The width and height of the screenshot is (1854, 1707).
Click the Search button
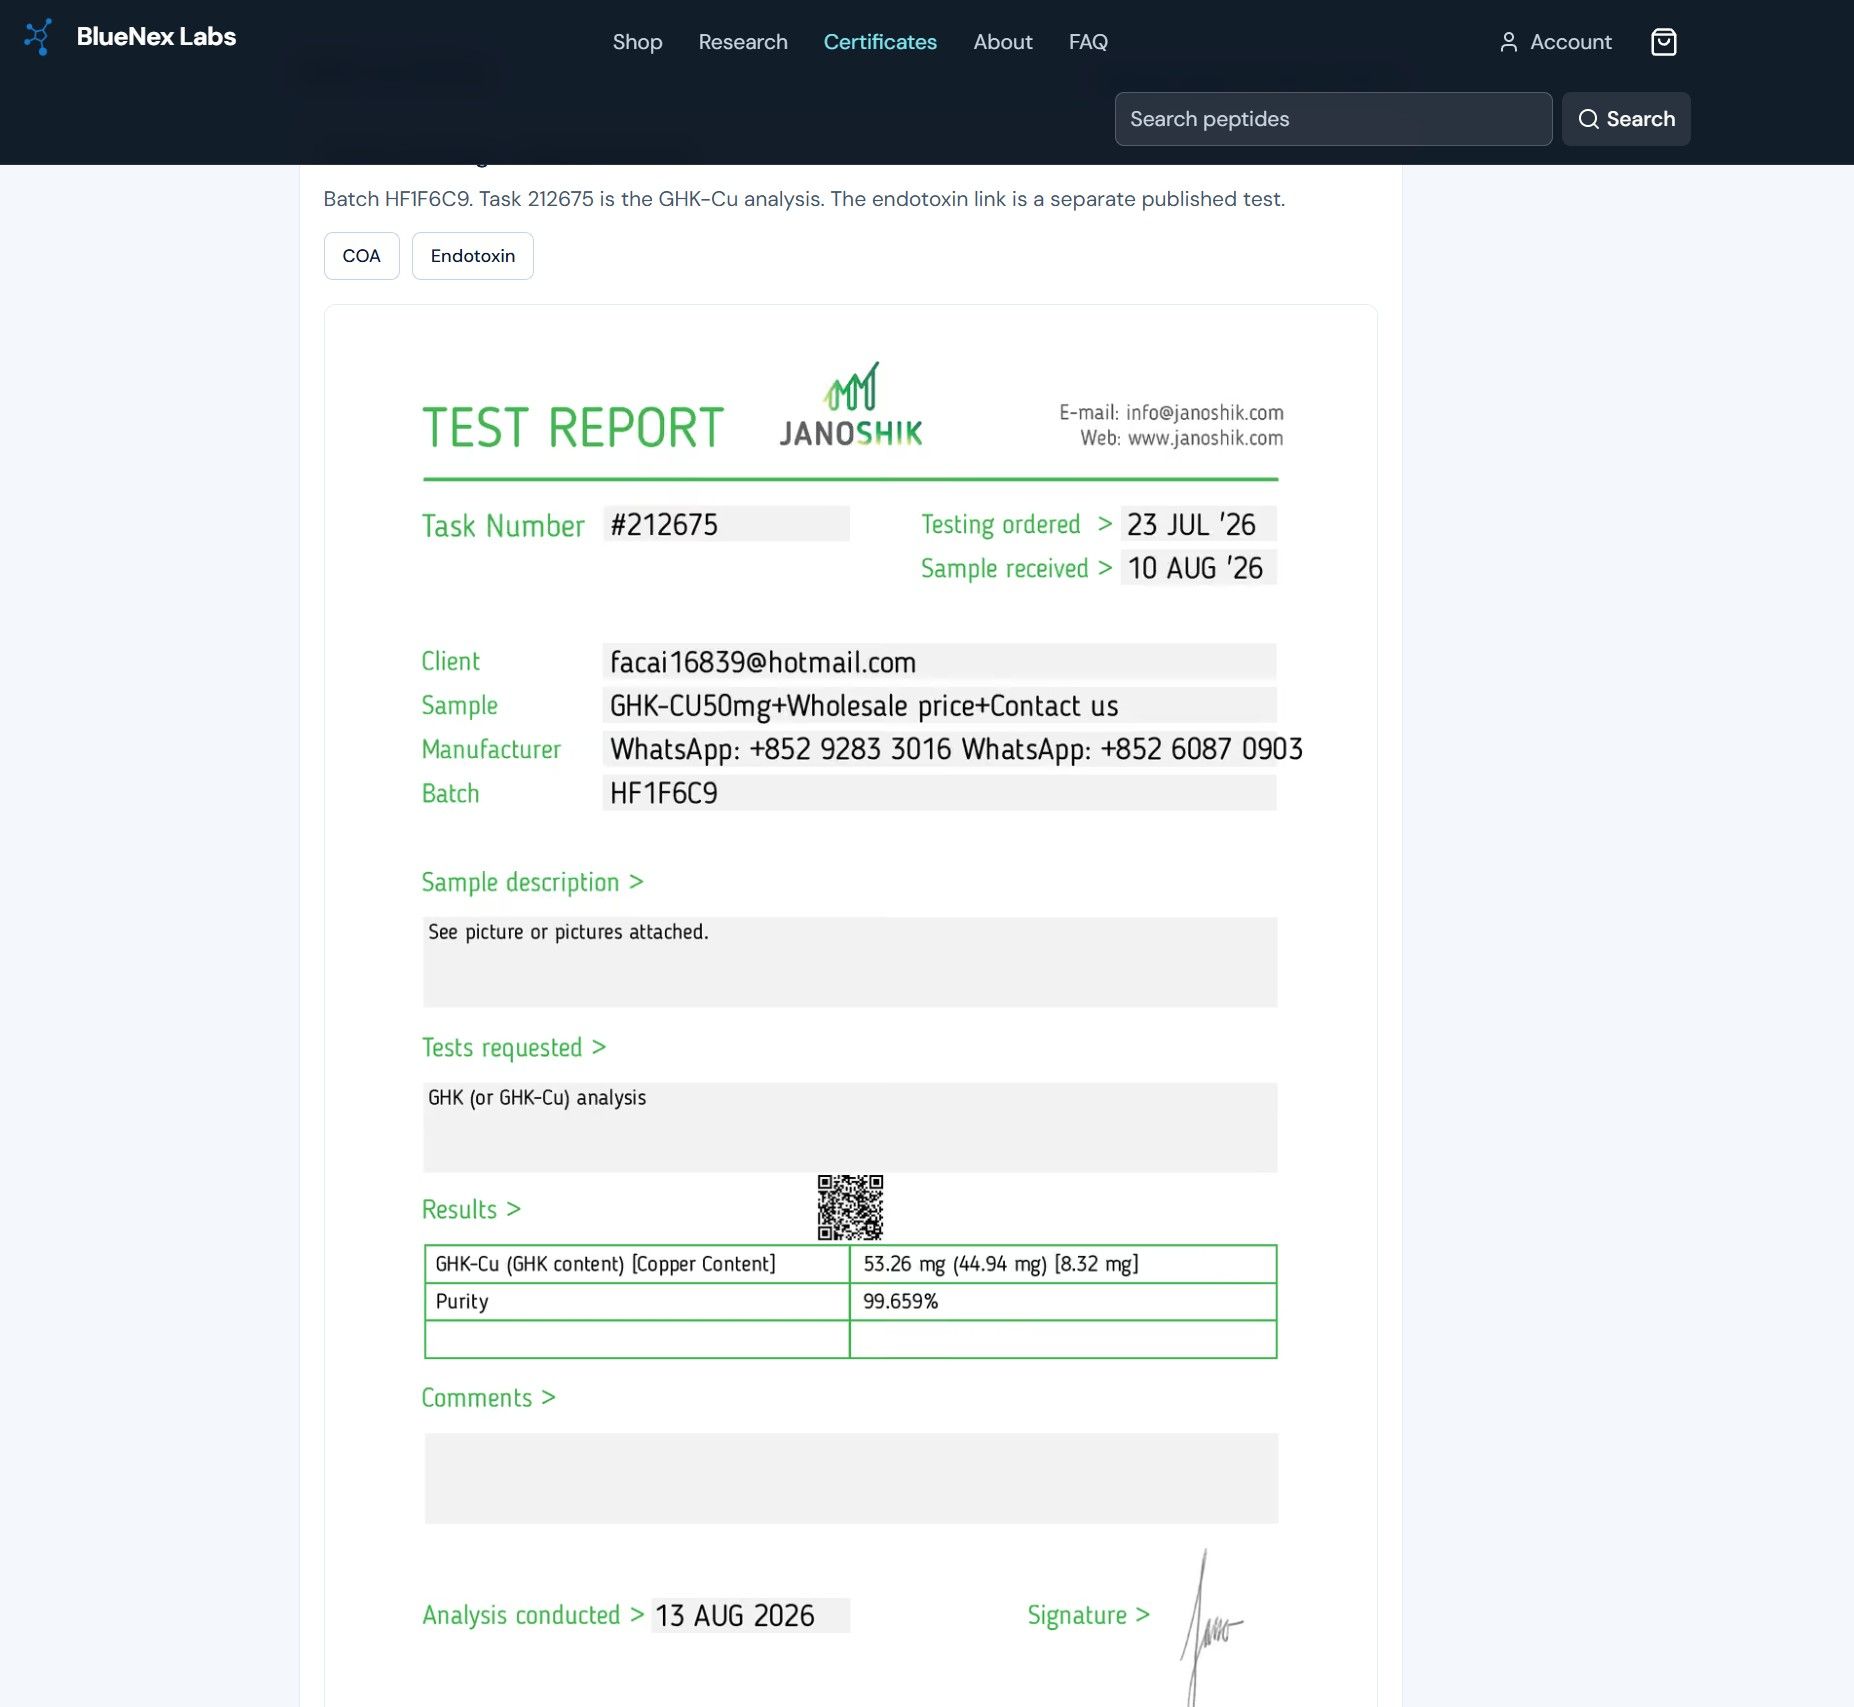[x=1626, y=119]
